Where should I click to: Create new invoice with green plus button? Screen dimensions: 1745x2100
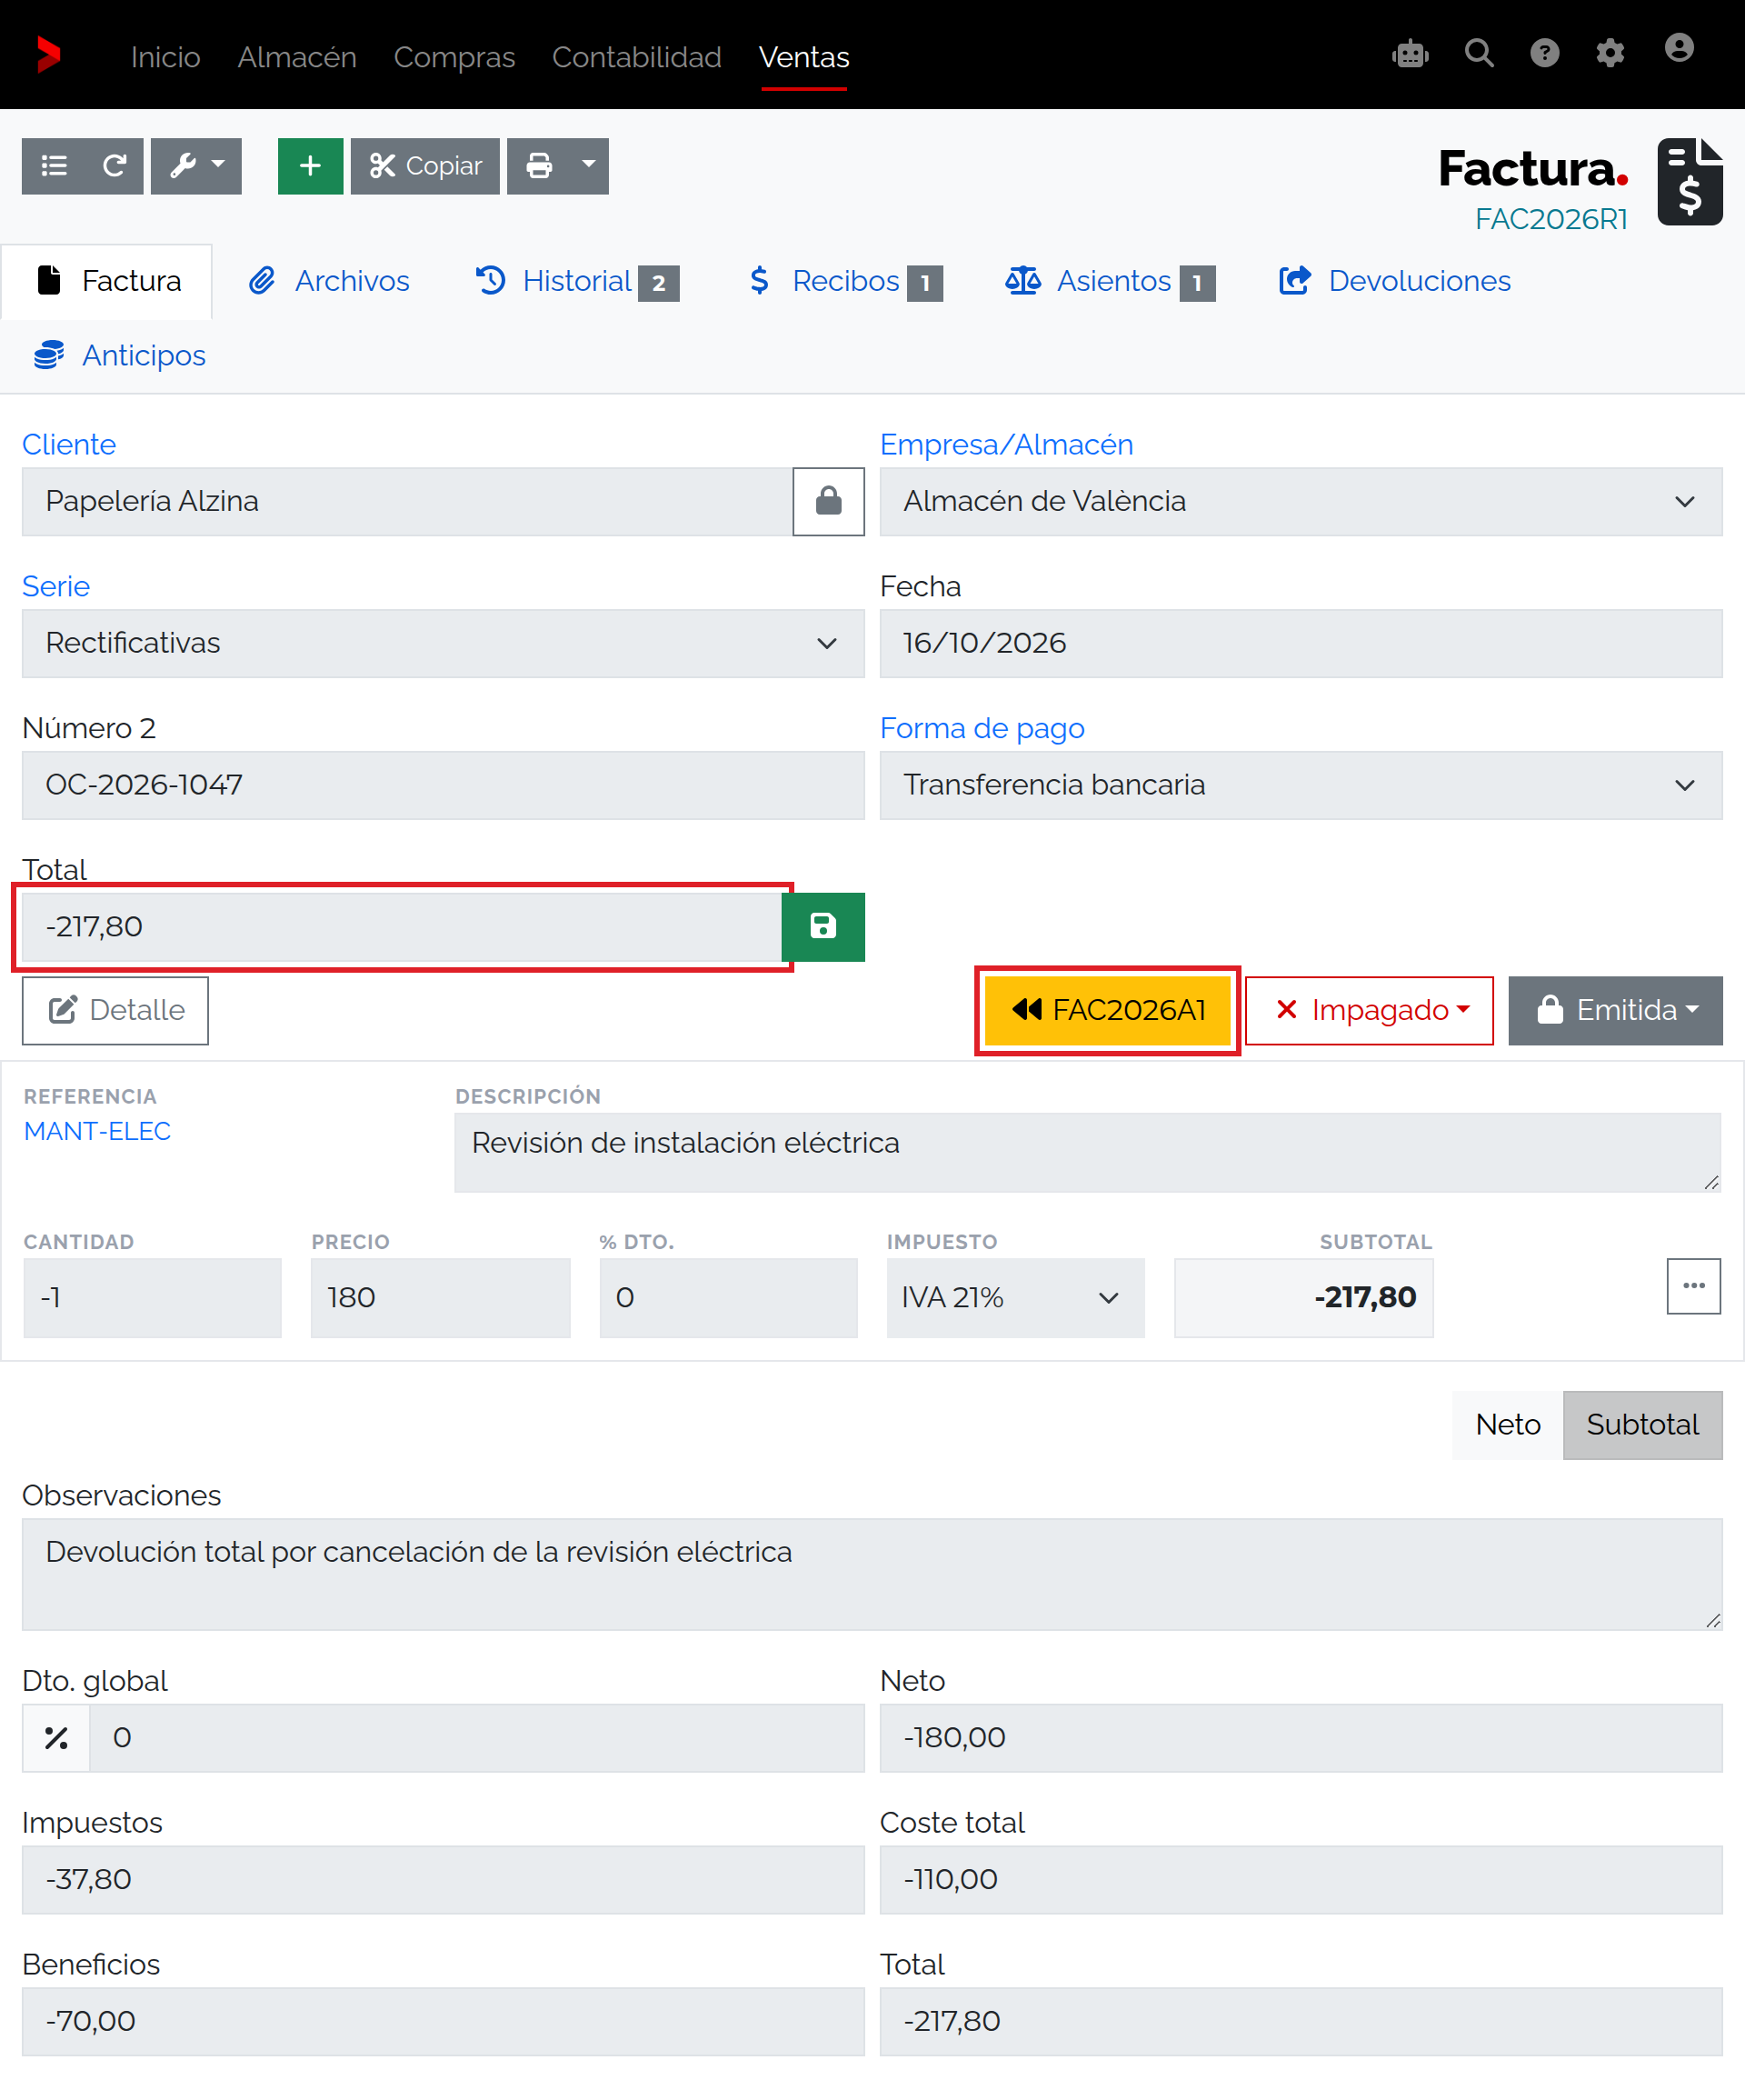[x=310, y=166]
